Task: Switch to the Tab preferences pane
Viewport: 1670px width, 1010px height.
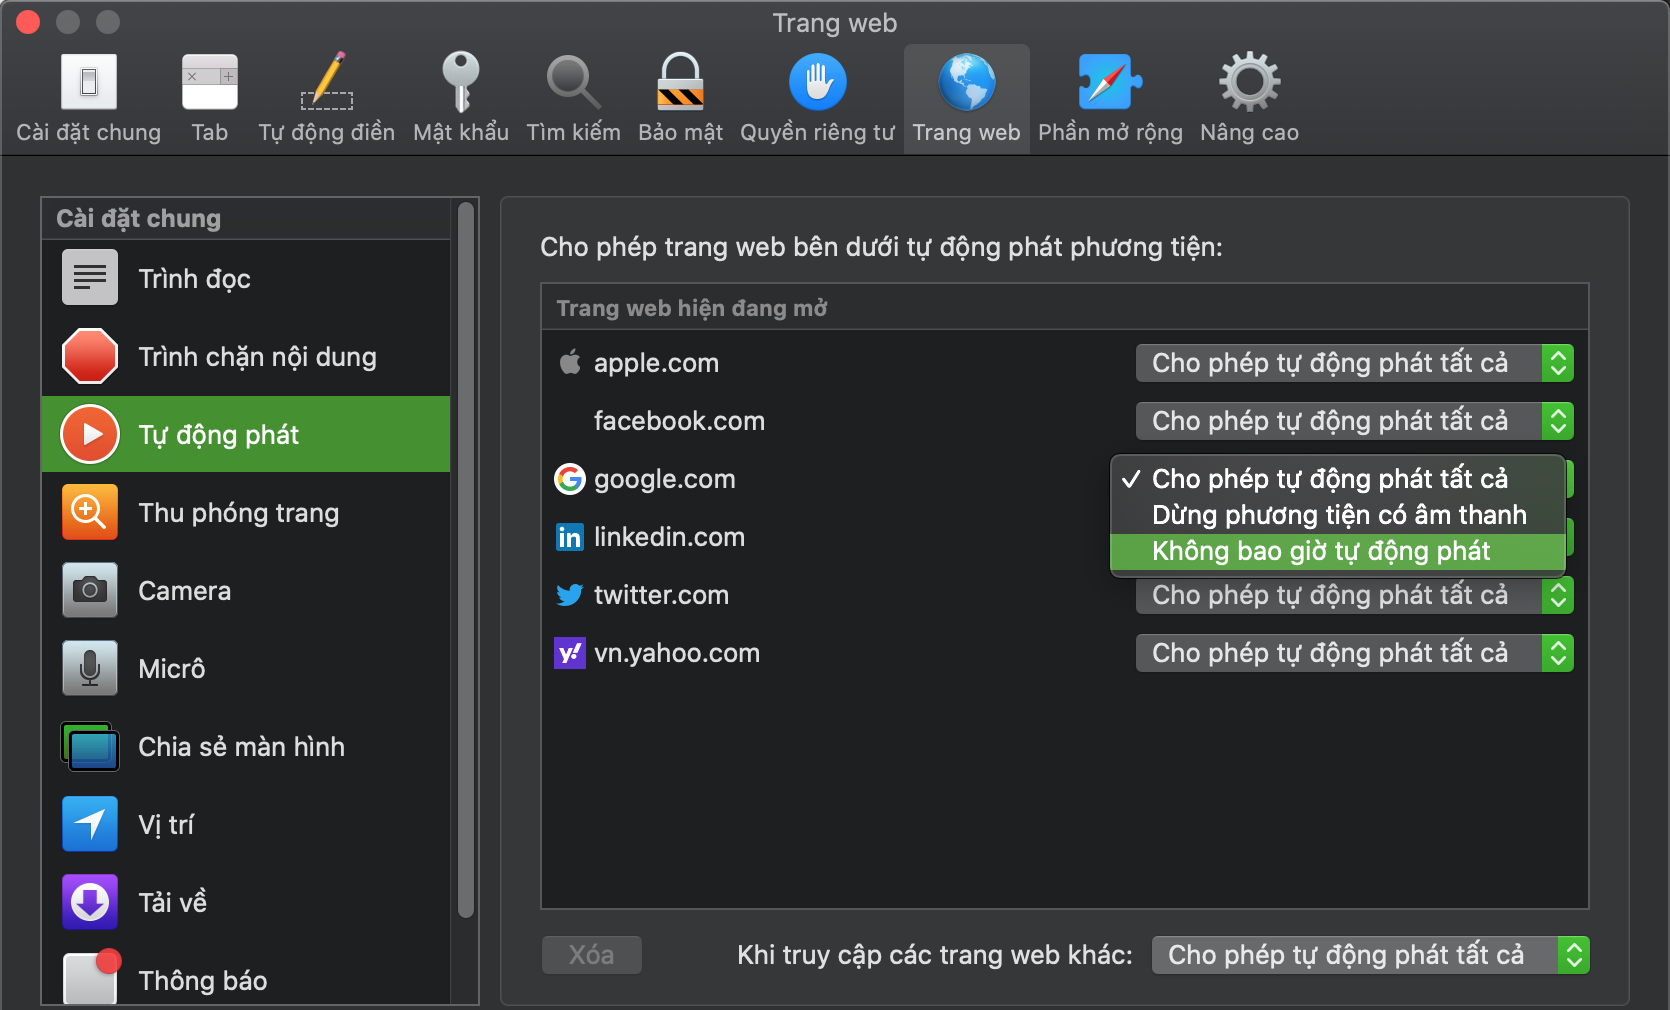Action: coord(209,98)
